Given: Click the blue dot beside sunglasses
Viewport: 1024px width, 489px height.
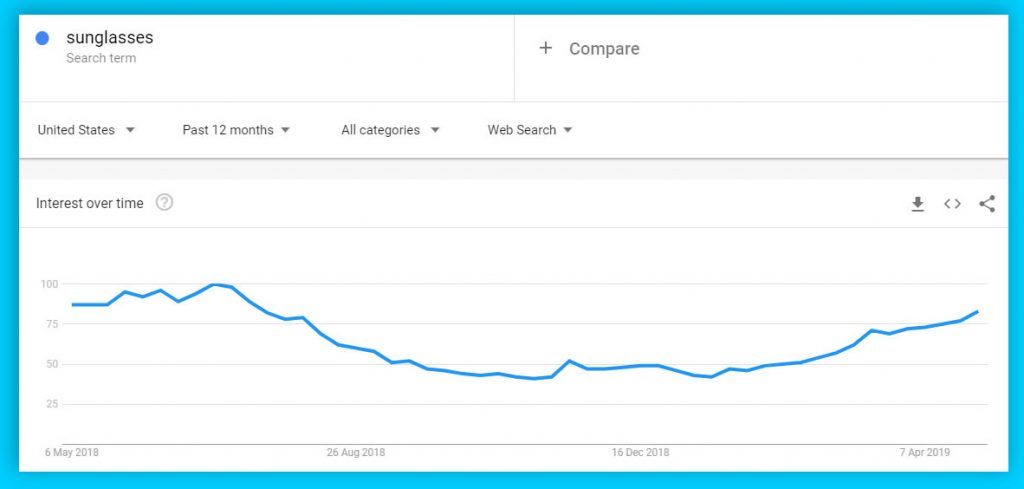Looking at the screenshot, I should [42, 39].
